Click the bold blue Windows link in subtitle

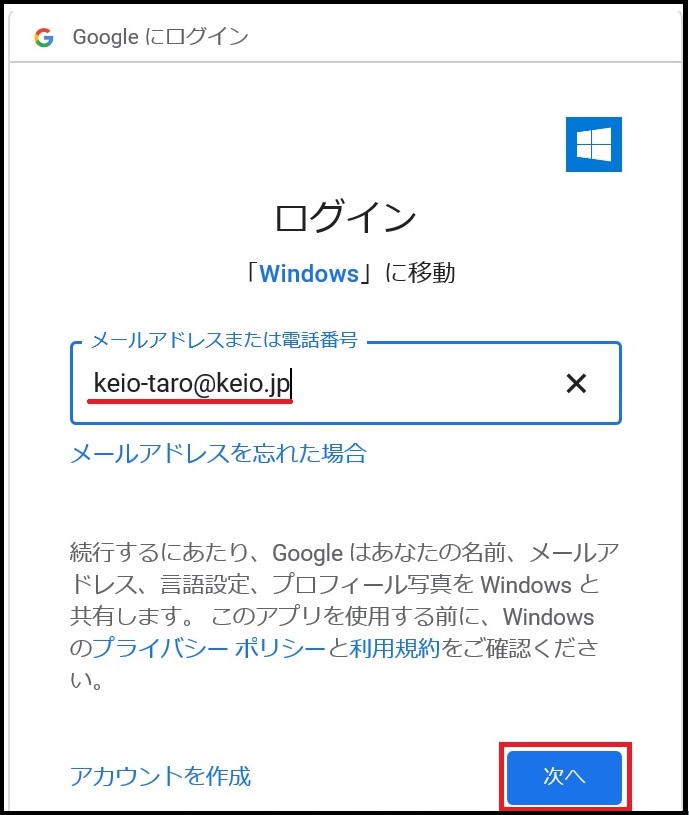point(309,273)
